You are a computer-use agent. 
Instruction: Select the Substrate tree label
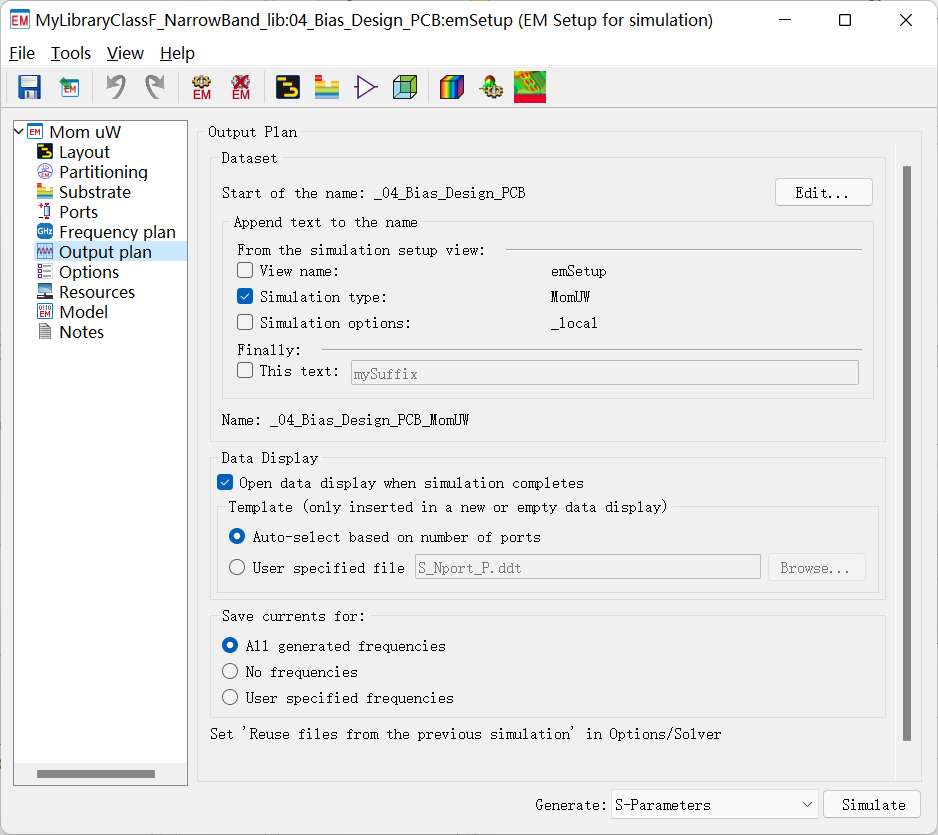point(95,192)
